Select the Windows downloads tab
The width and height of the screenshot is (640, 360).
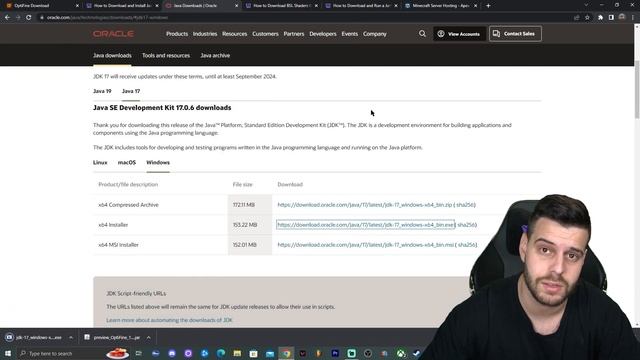pos(158,162)
